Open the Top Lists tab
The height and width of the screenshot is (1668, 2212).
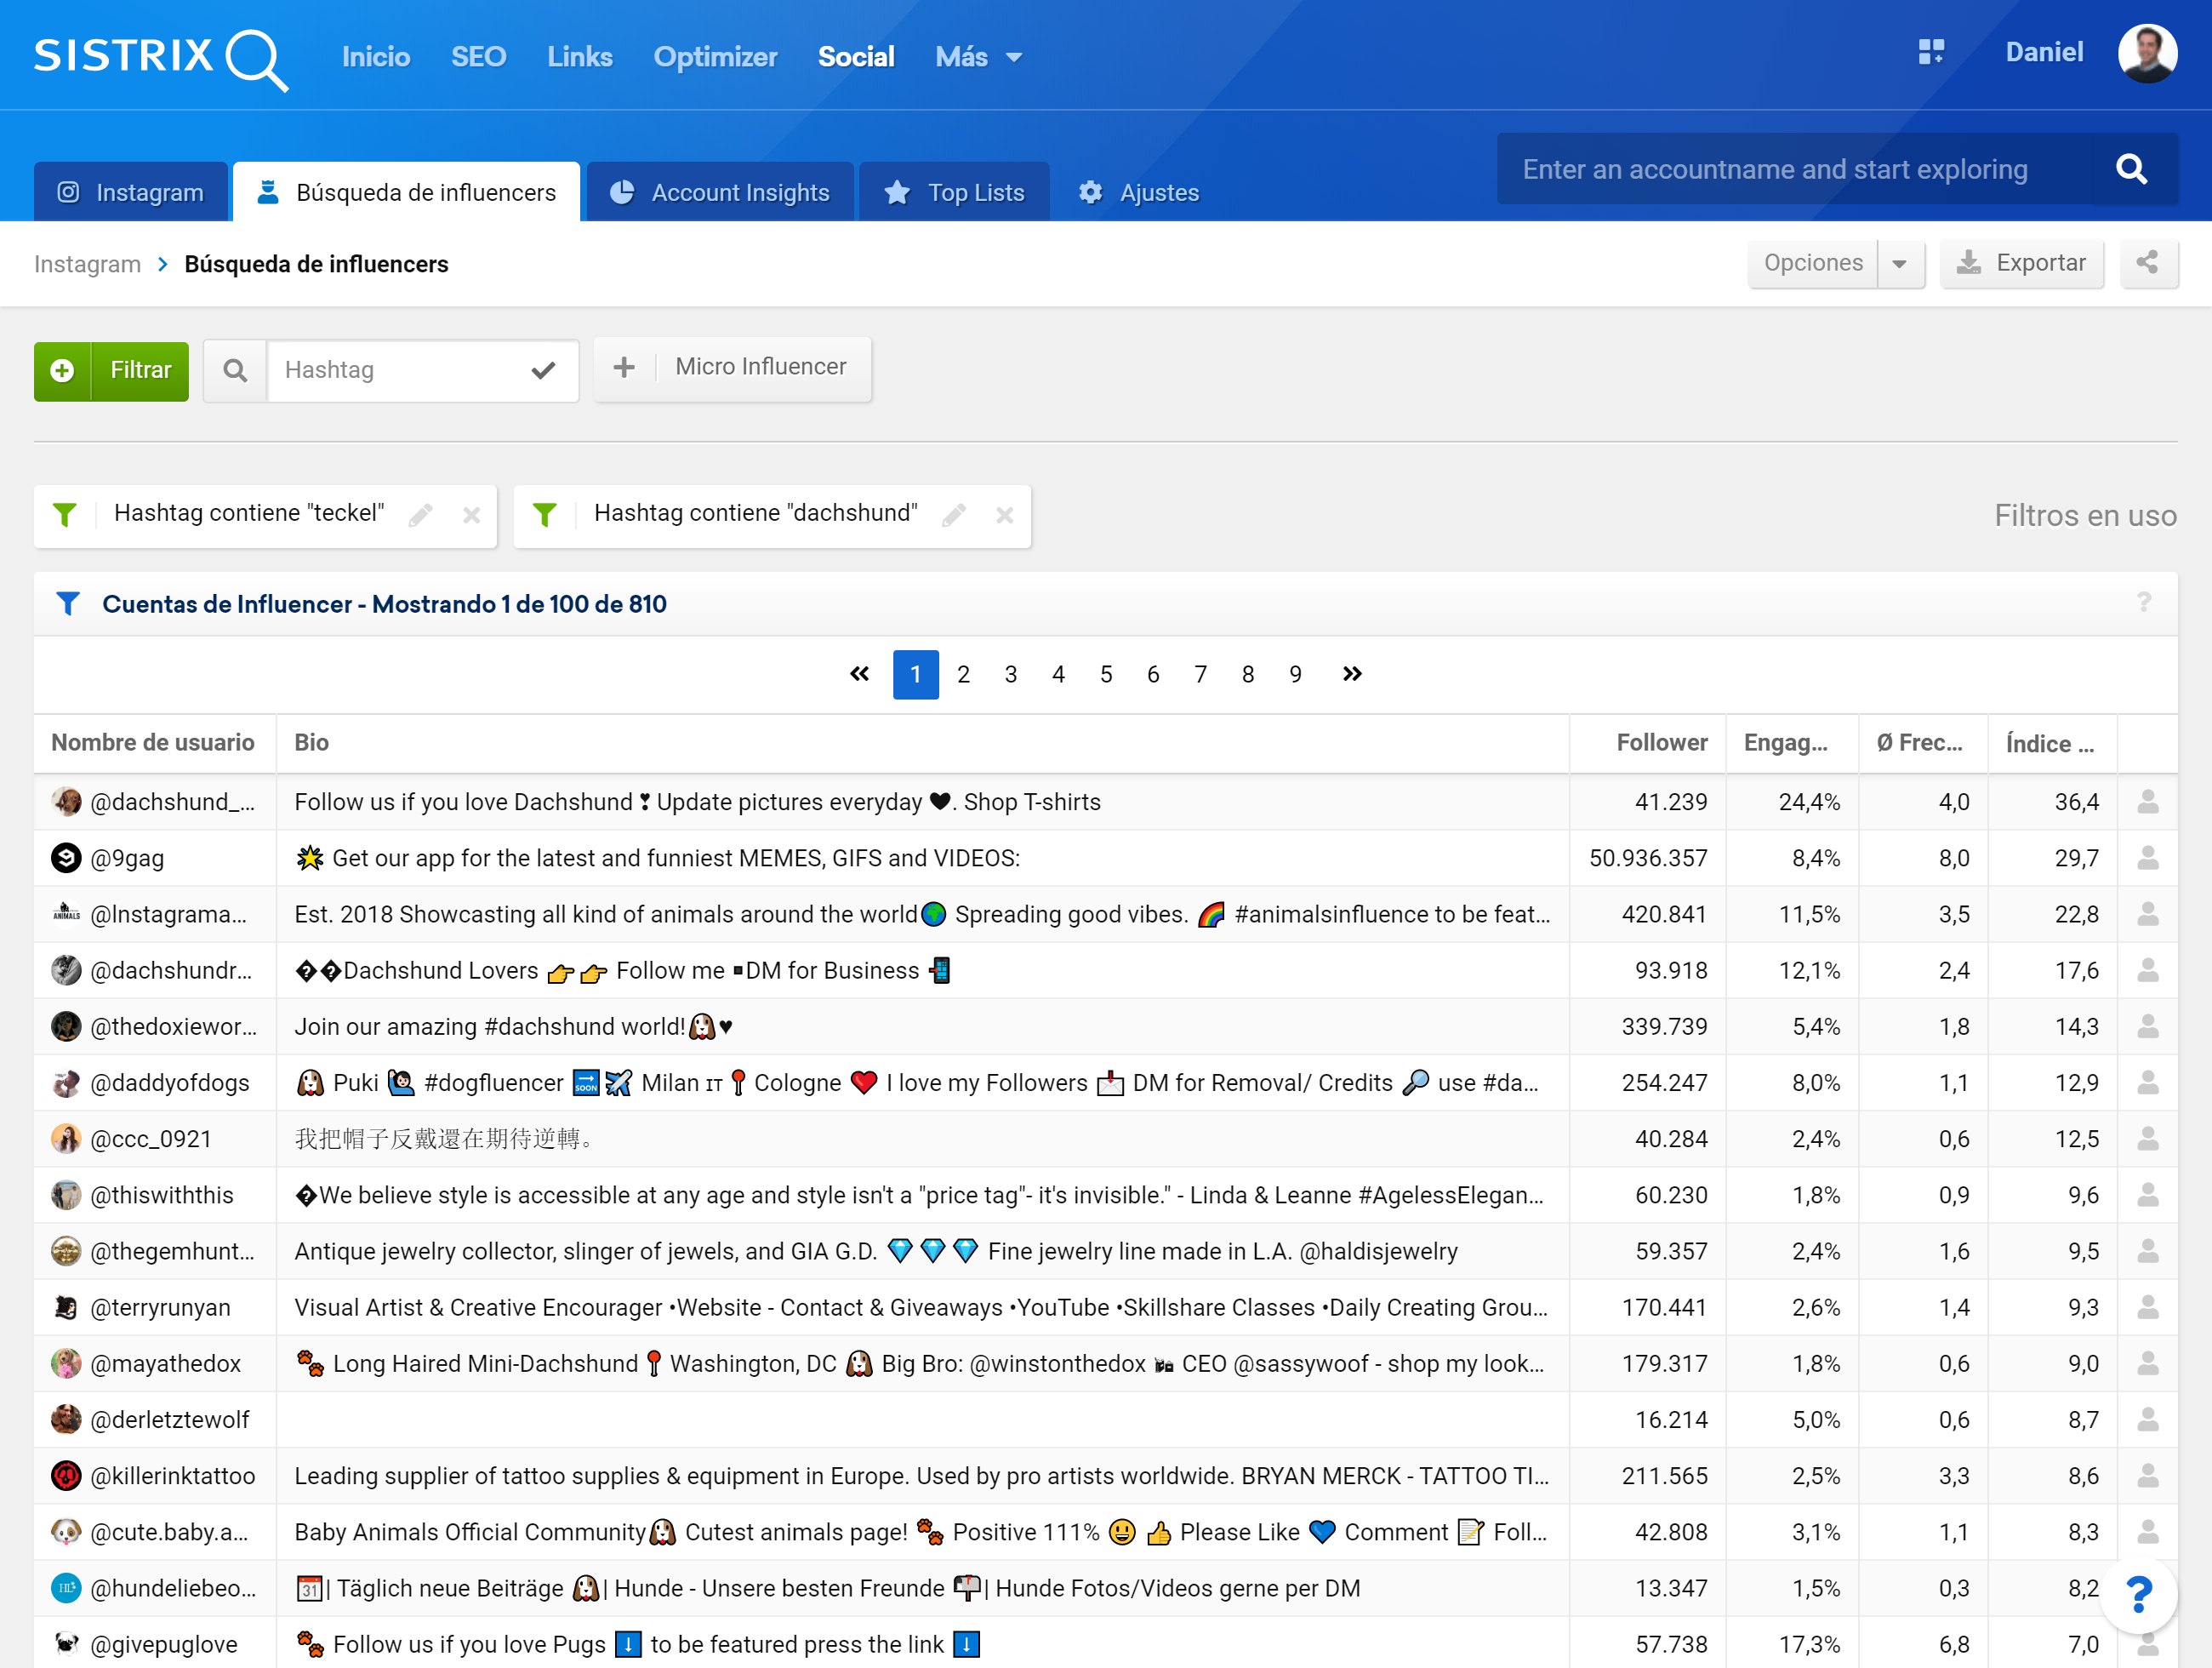pos(955,192)
